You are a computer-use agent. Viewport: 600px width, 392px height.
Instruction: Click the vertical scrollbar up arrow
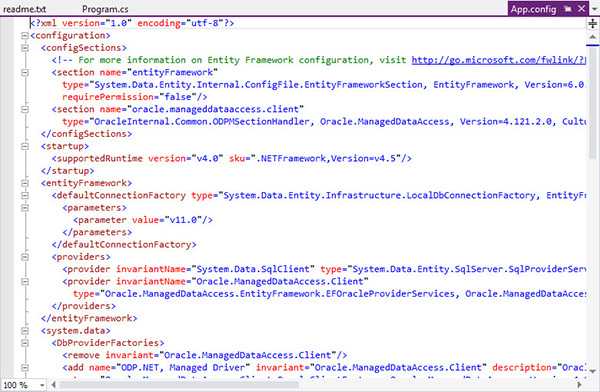592,37
